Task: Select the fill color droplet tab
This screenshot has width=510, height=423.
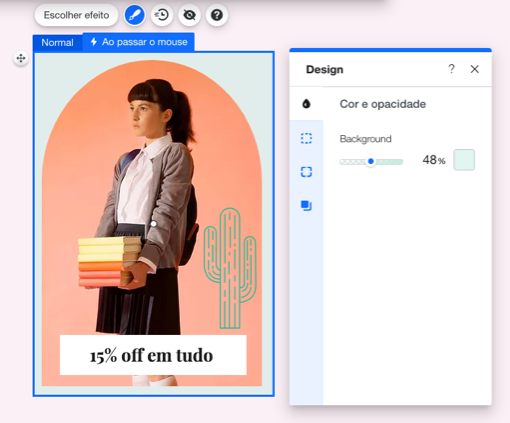Action: (x=306, y=104)
